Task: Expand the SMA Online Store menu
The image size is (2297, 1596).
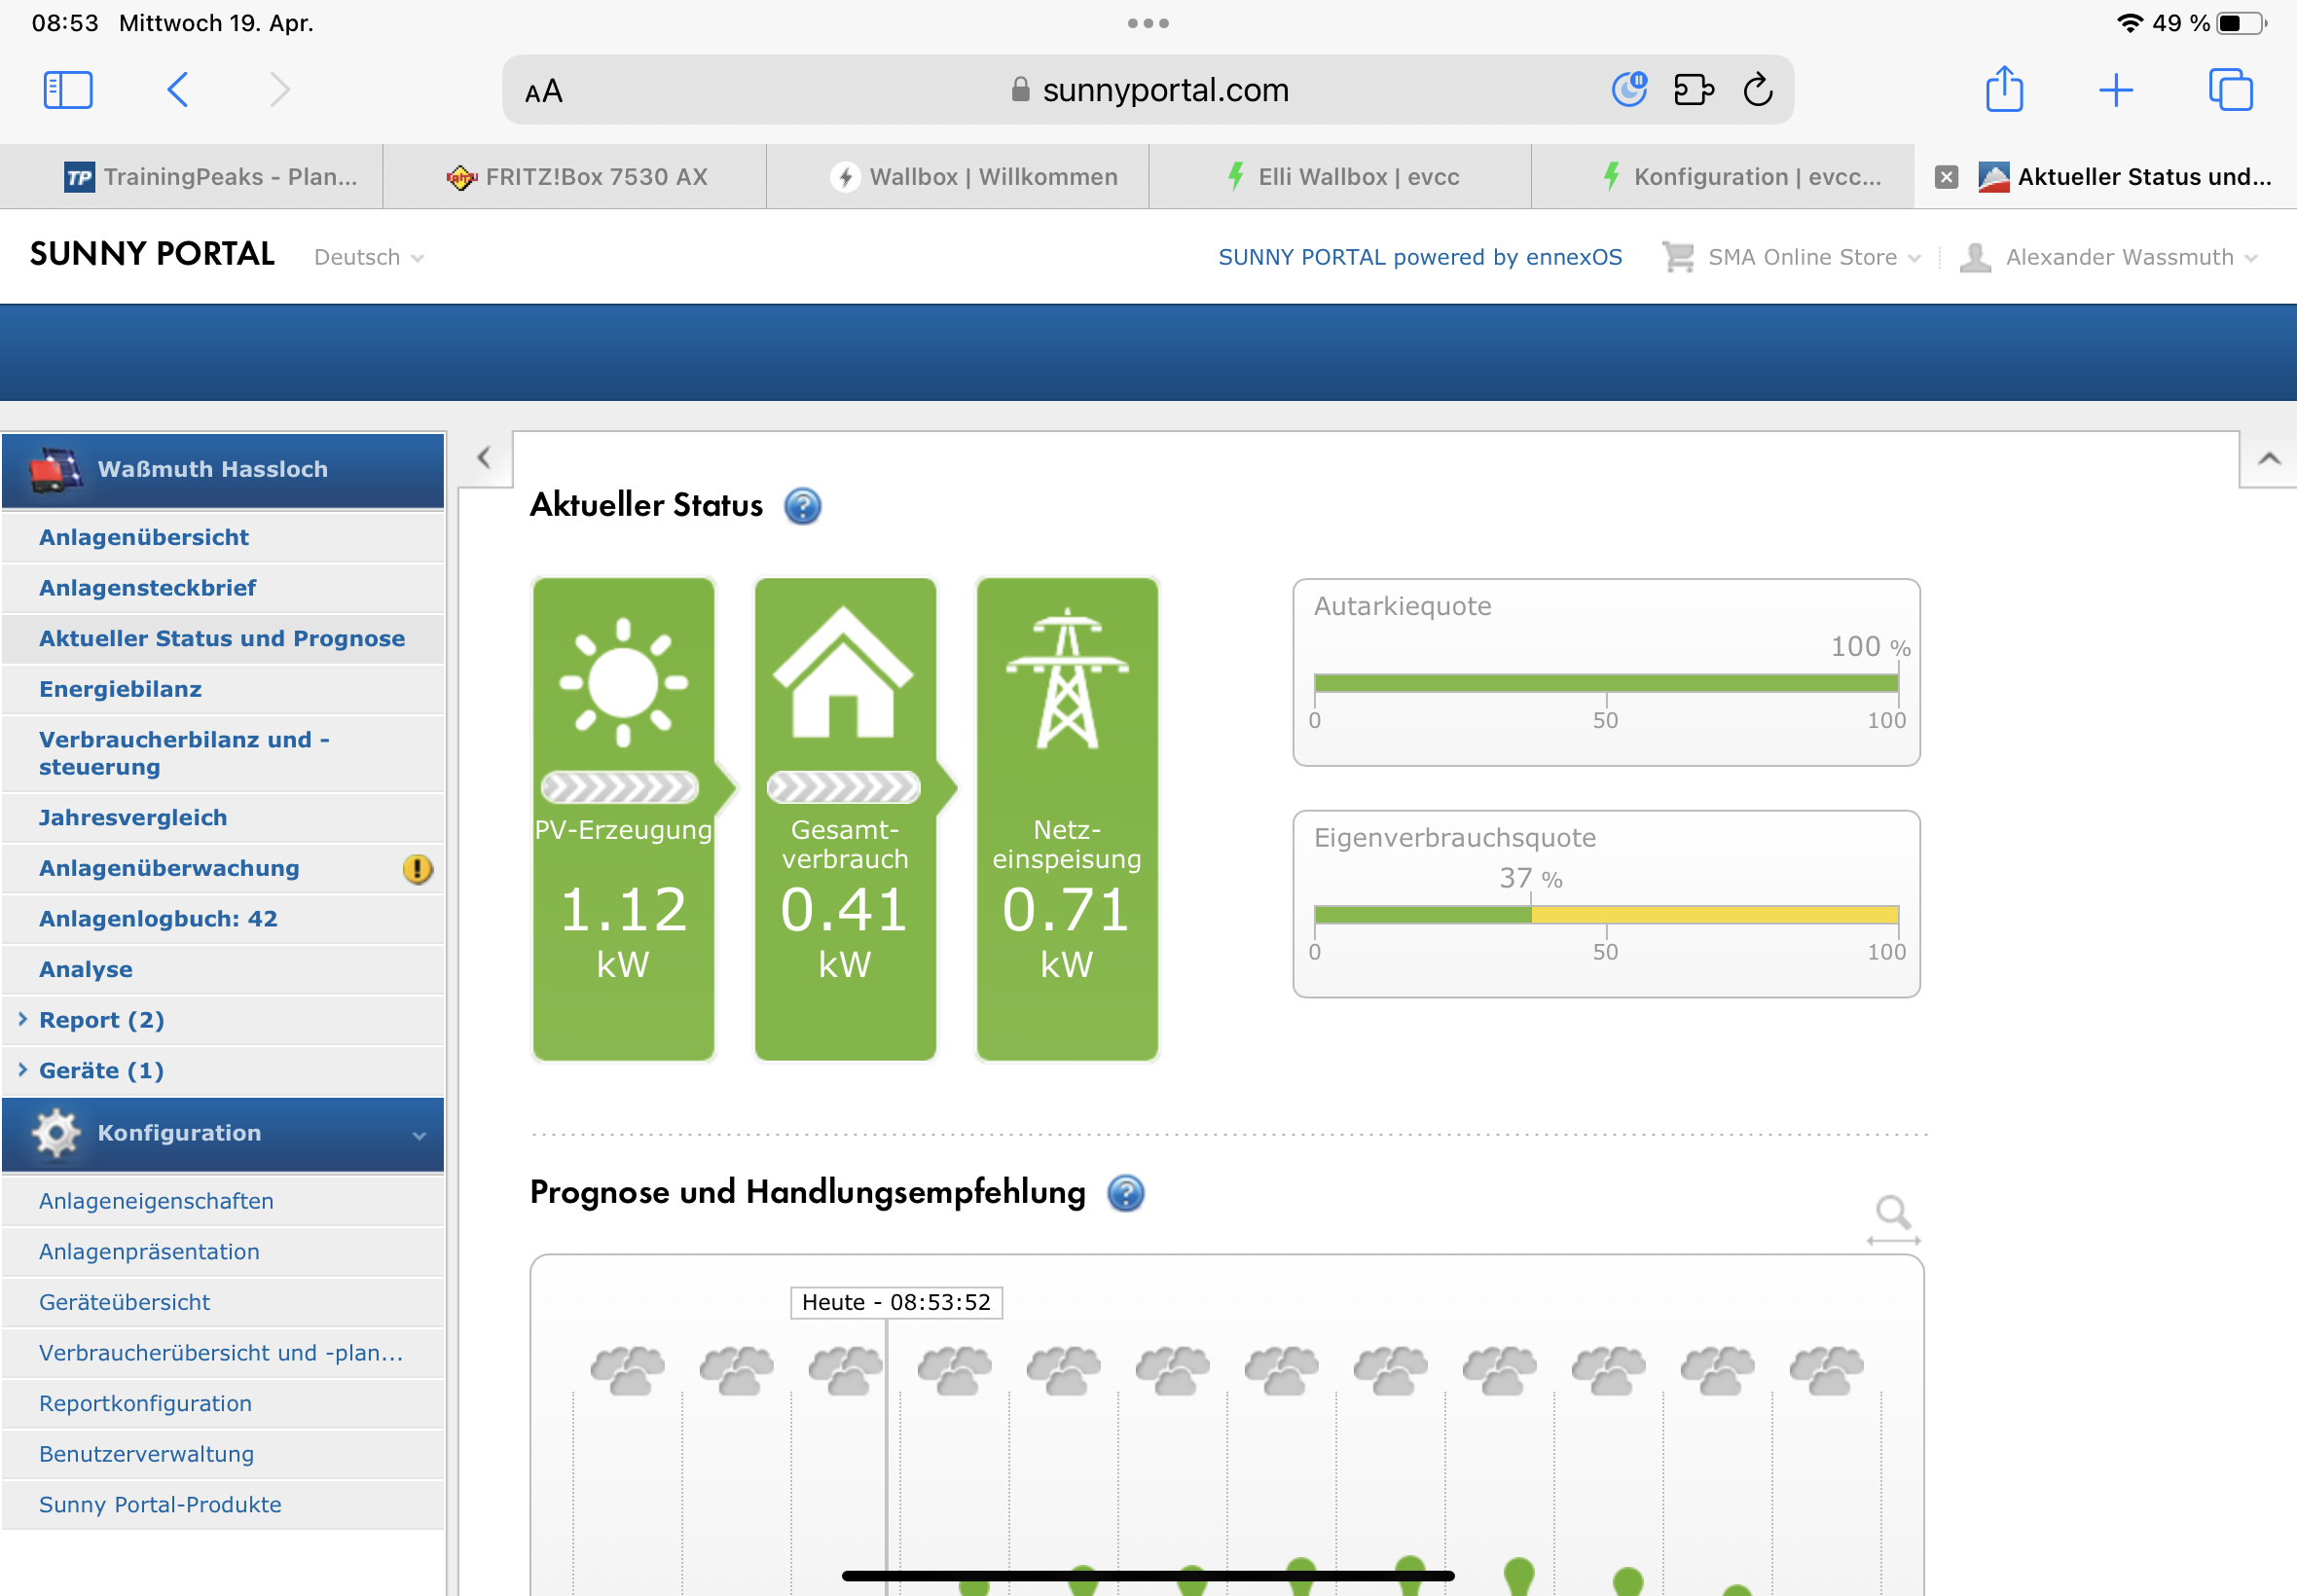Action: pyautogui.click(x=1801, y=258)
